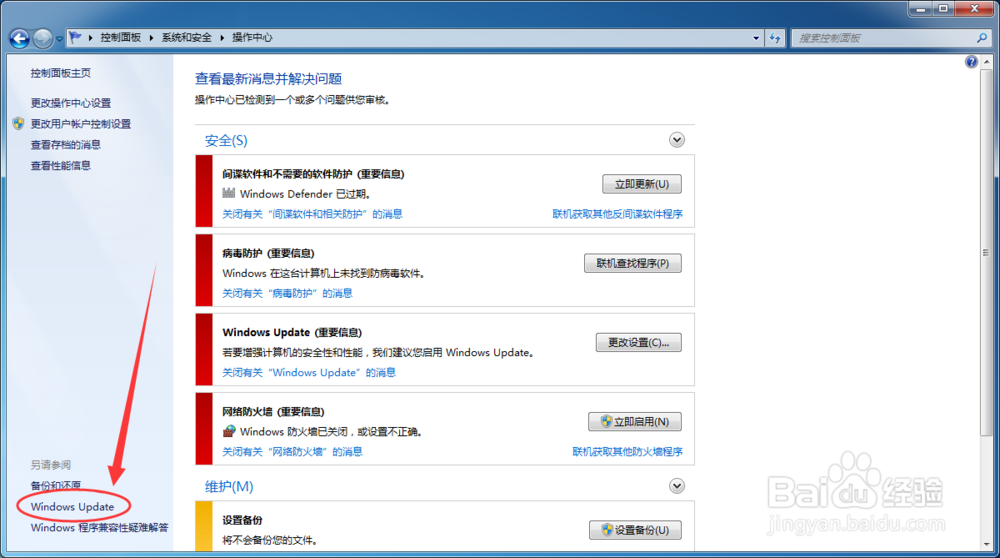Screen dimensions: 1000x558
Task: Open 更改用户帐户控制设置 link
Action: [80, 124]
